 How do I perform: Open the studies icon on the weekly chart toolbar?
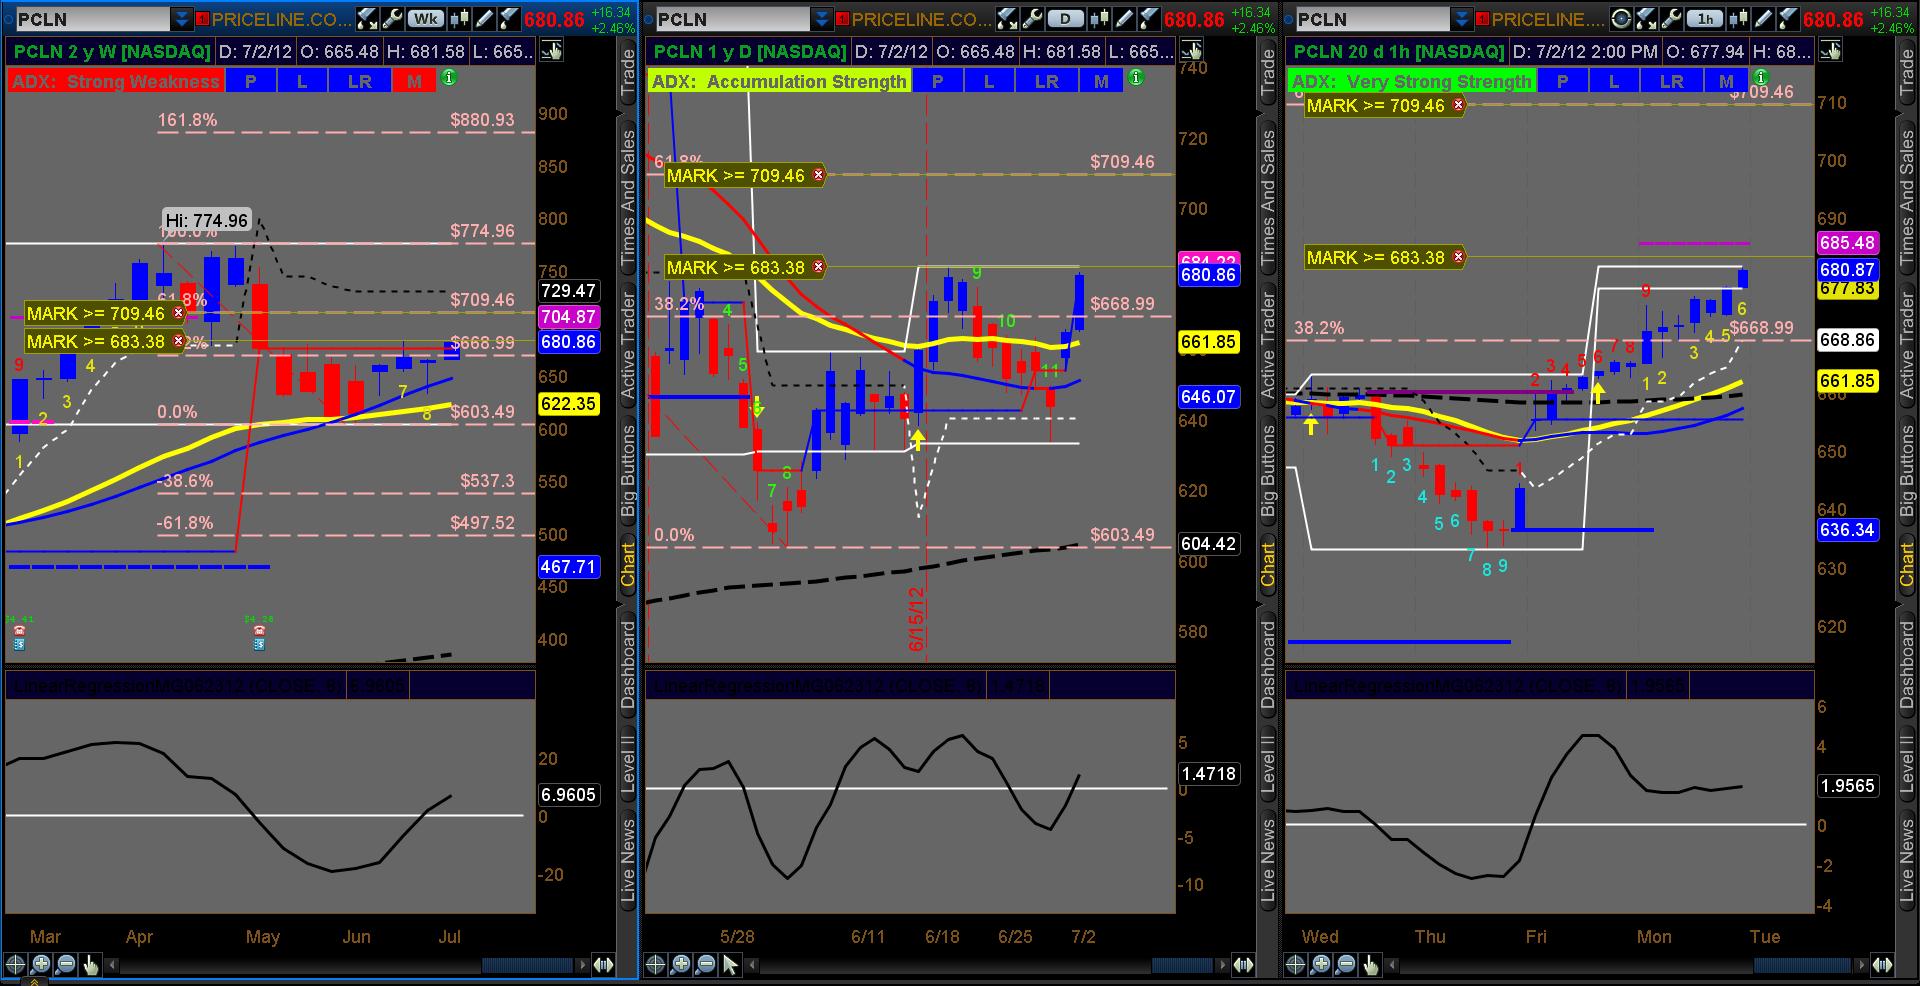pyautogui.click(x=367, y=18)
